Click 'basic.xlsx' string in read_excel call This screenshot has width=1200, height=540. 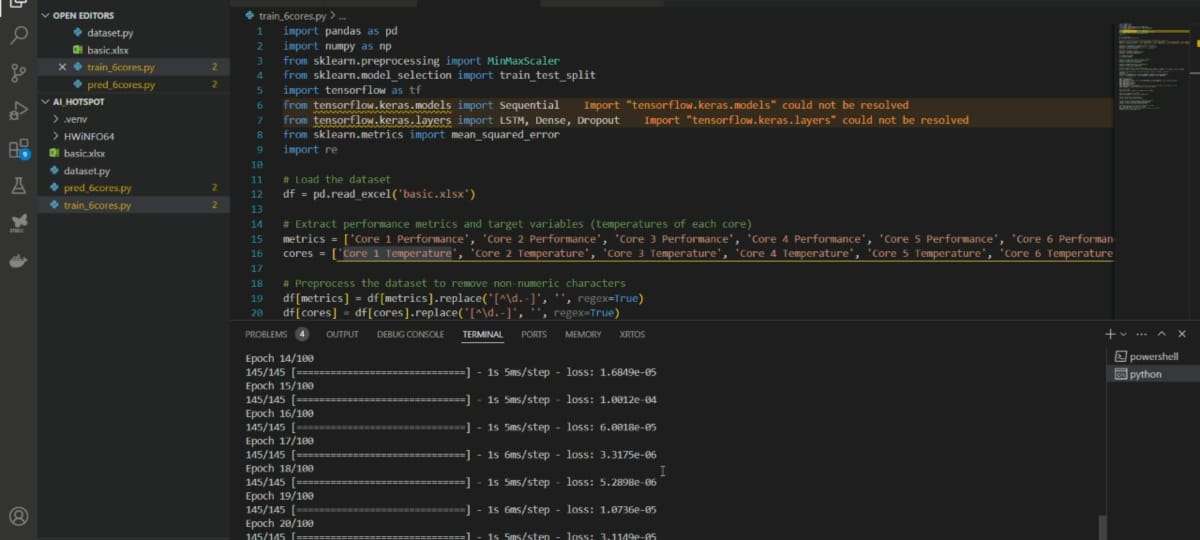click(436, 194)
